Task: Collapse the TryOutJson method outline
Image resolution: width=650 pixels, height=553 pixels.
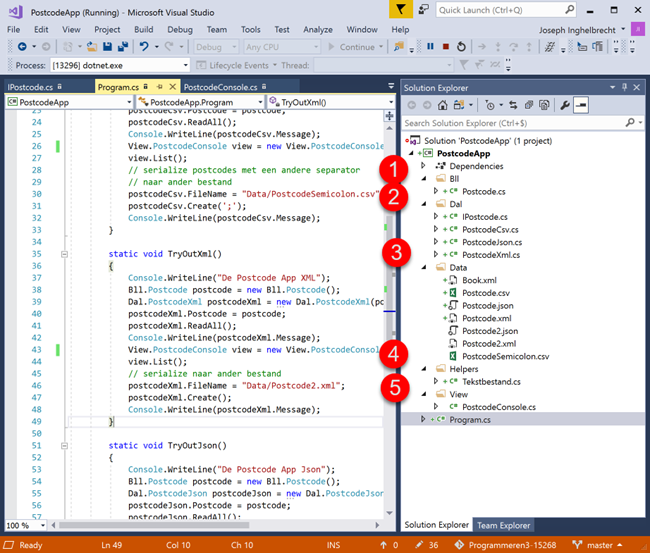Action: [64, 446]
